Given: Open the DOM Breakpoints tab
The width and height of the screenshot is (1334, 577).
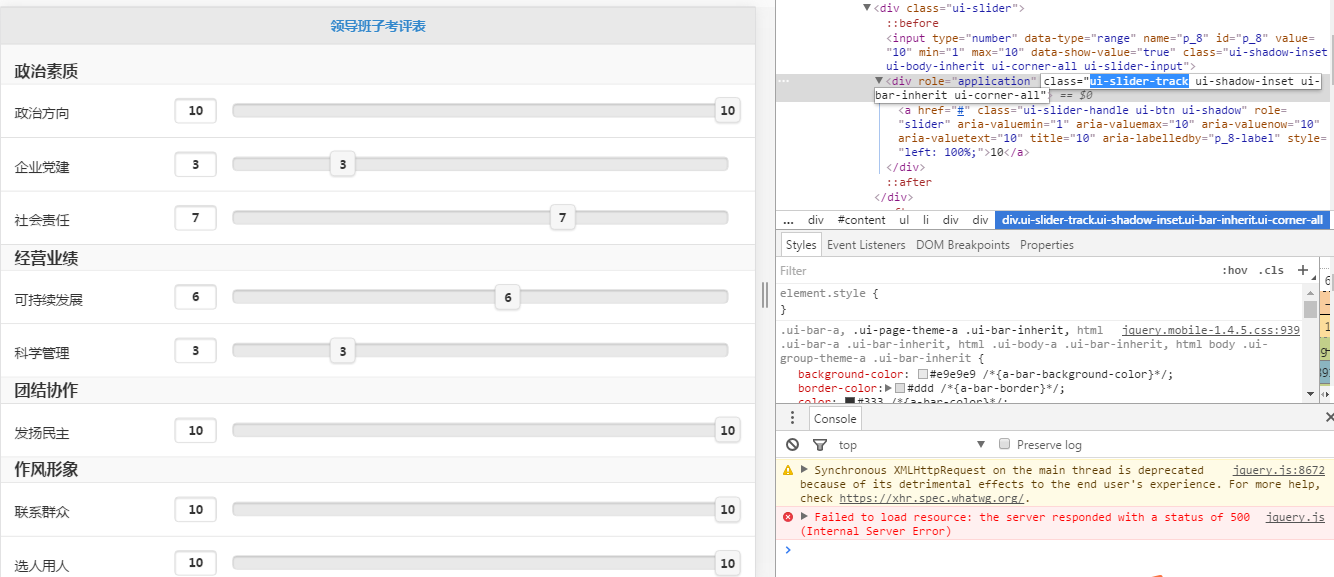Looking at the screenshot, I should [x=963, y=244].
